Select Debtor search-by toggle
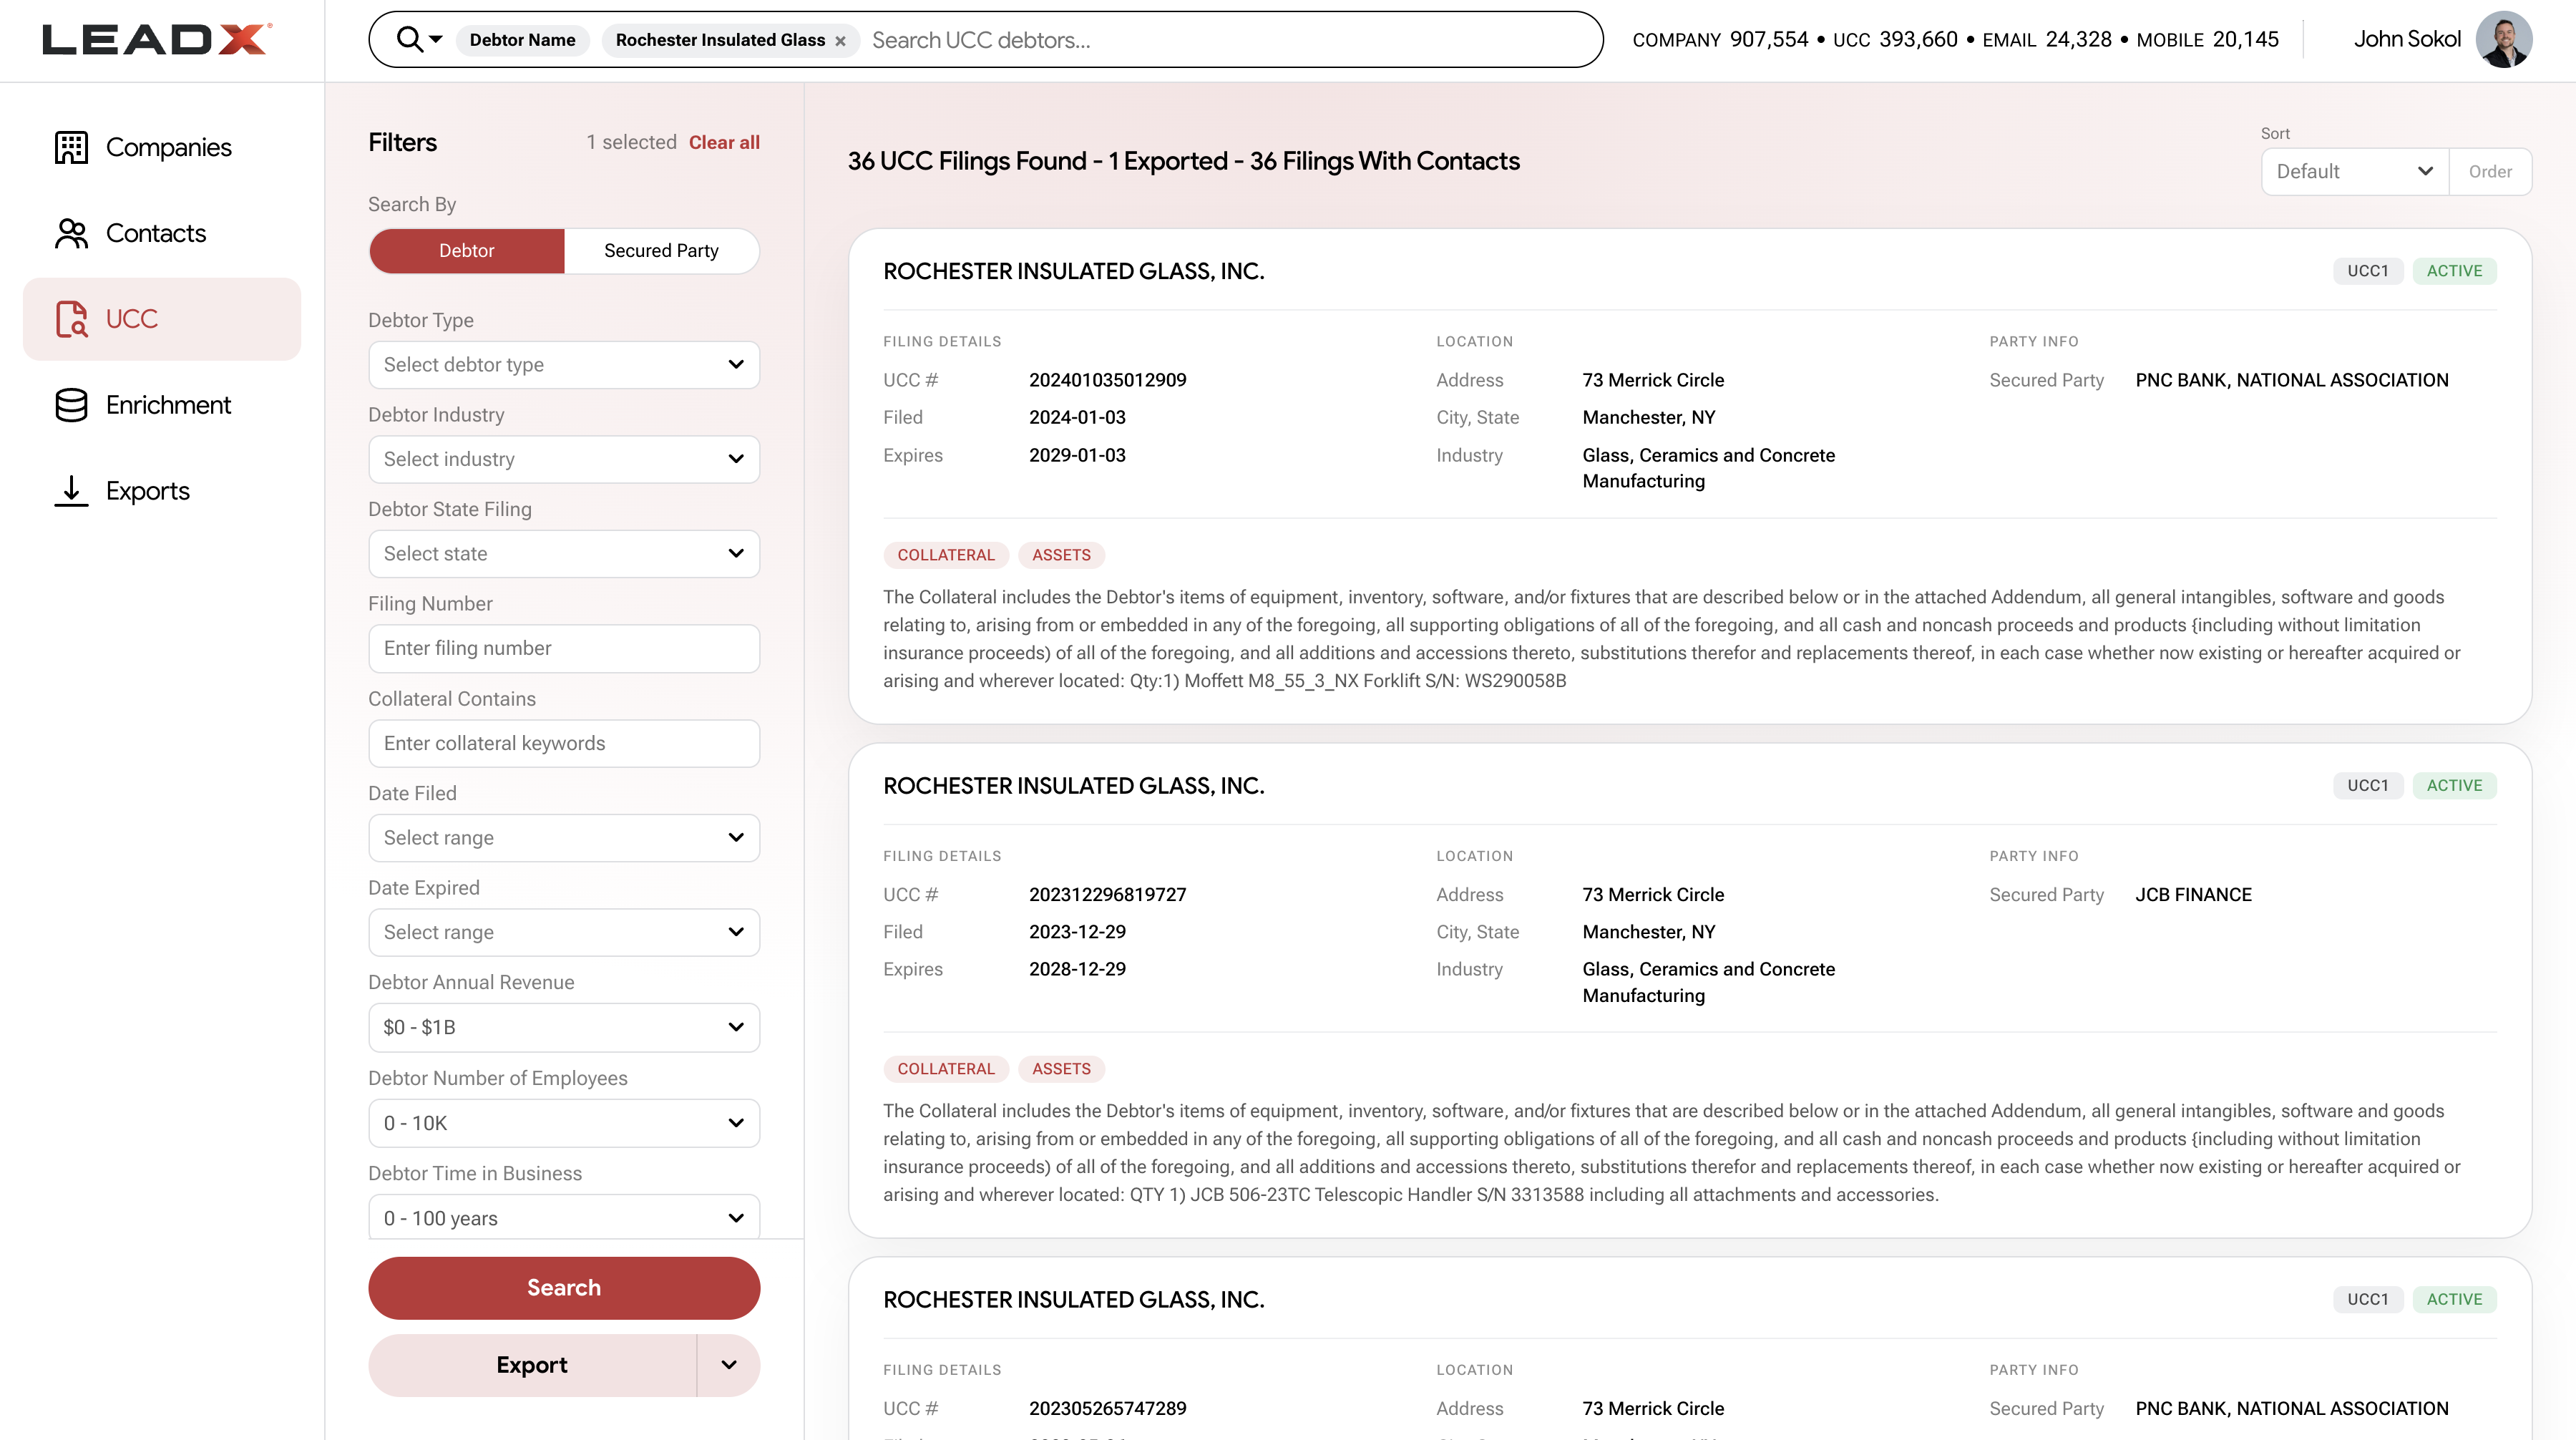 pyautogui.click(x=466, y=251)
